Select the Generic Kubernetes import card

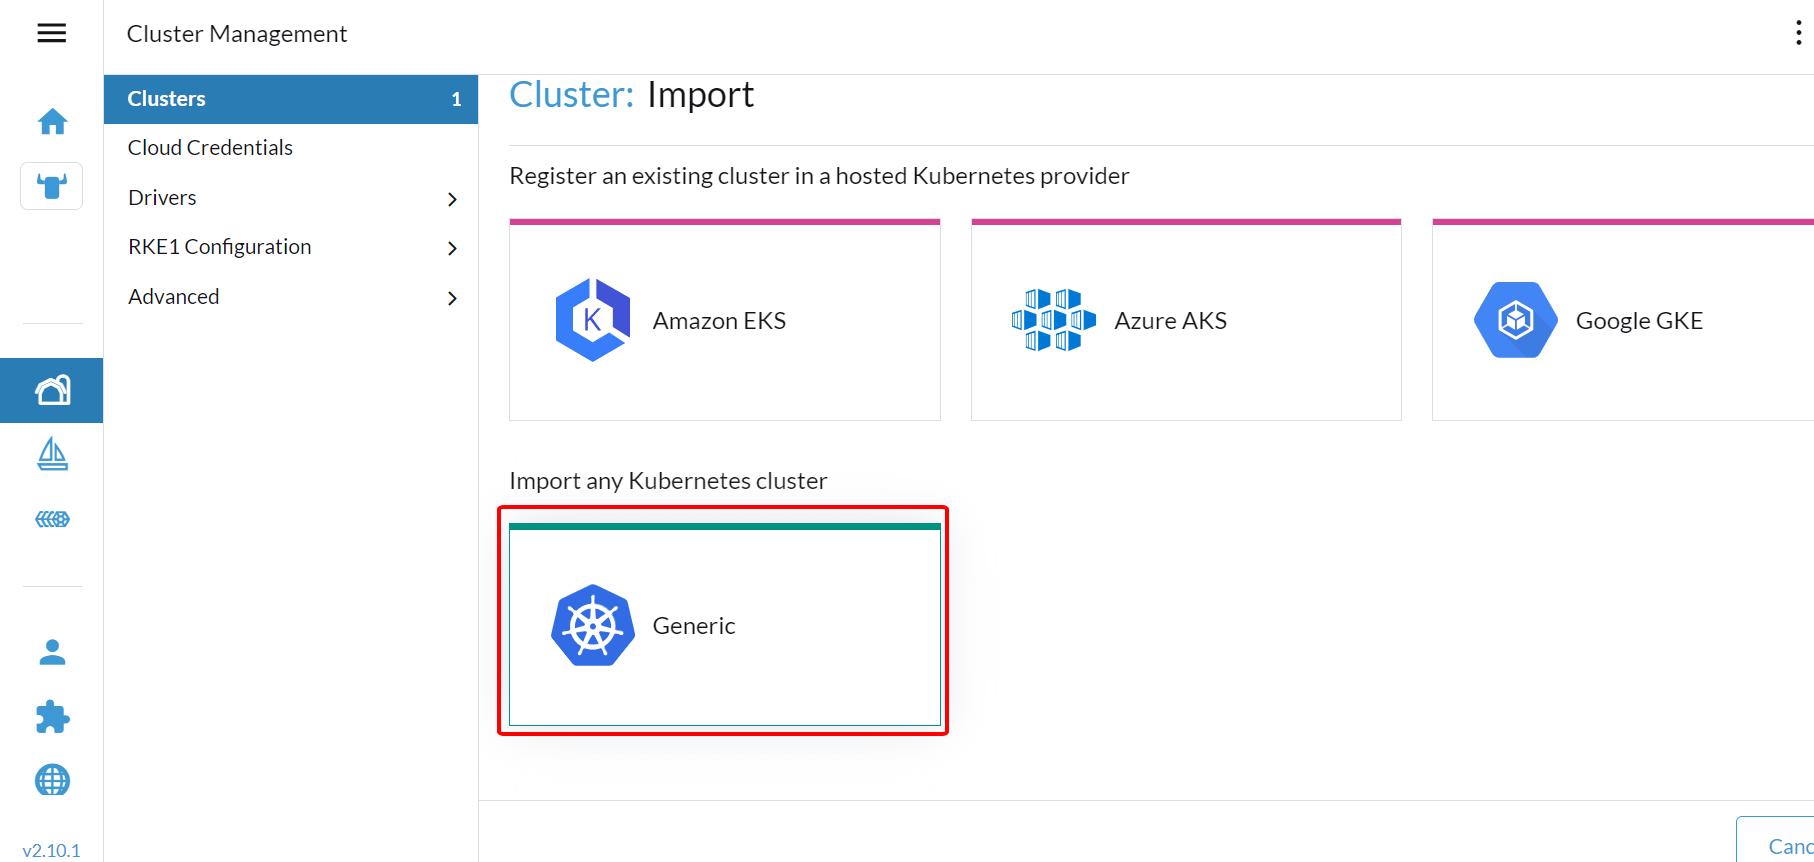pos(725,625)
